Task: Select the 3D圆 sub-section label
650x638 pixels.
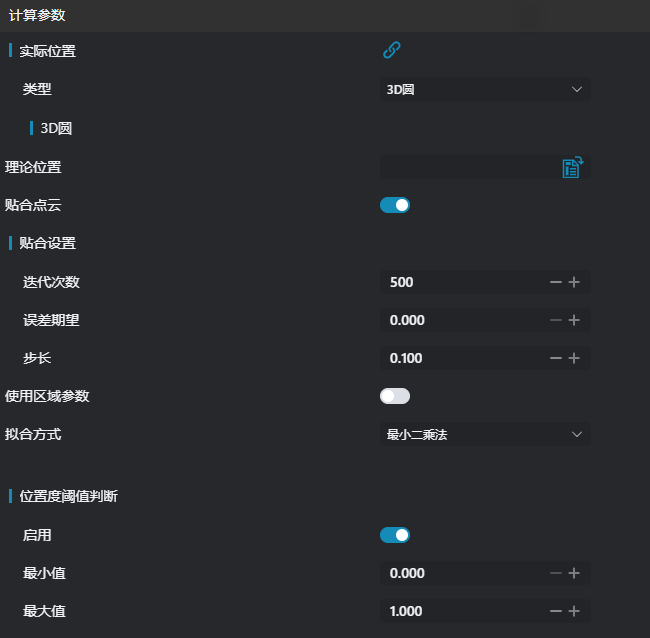Action: coord(56,128)
